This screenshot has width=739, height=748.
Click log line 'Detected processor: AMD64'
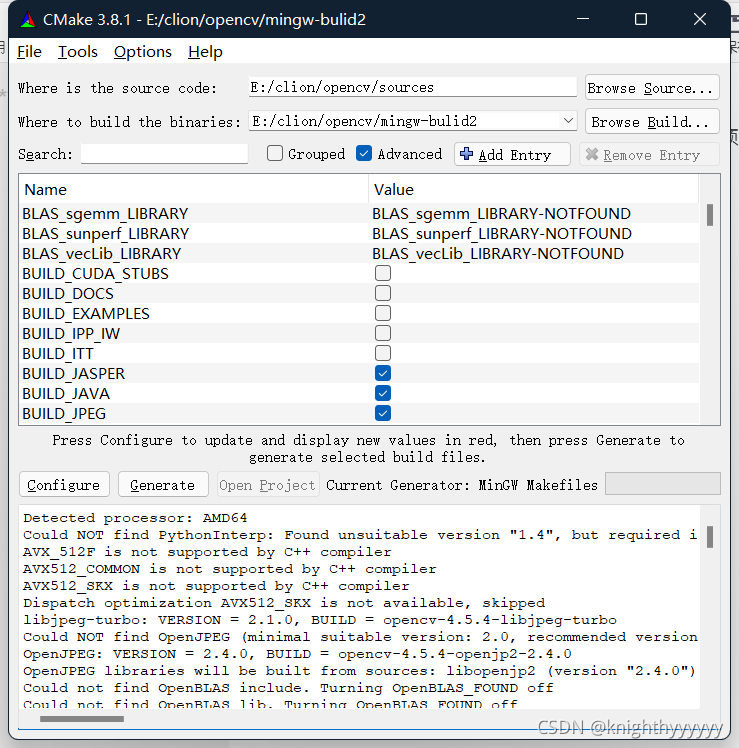click(x=135, y=518)
